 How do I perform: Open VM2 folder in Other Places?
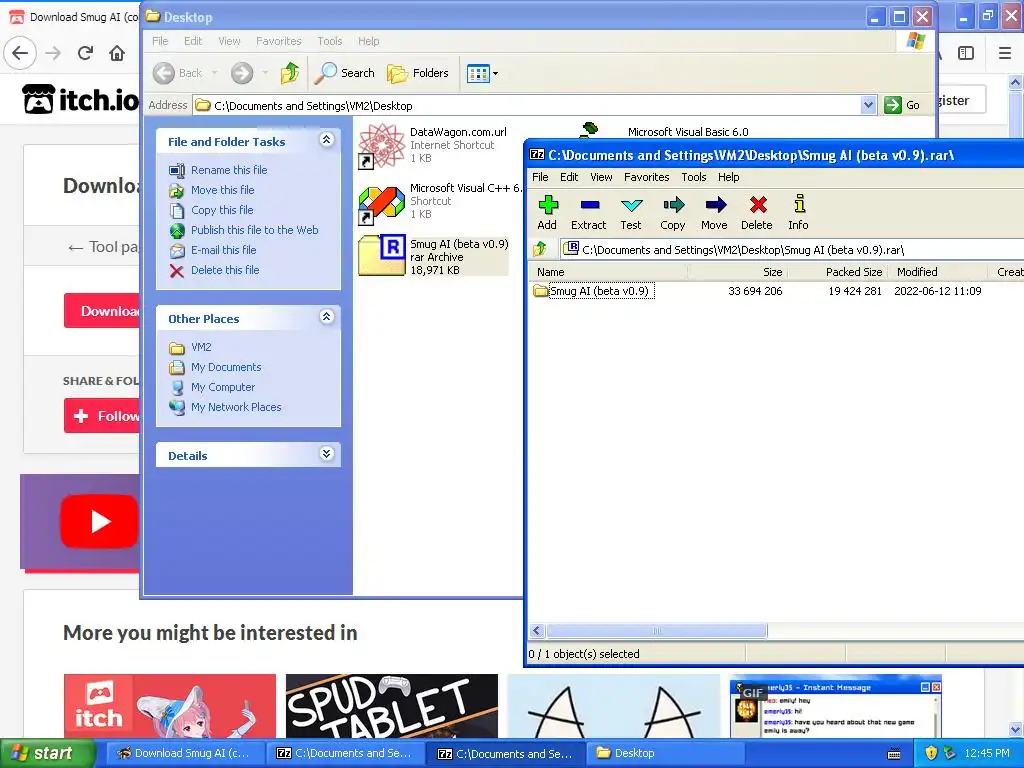(201, 347)
